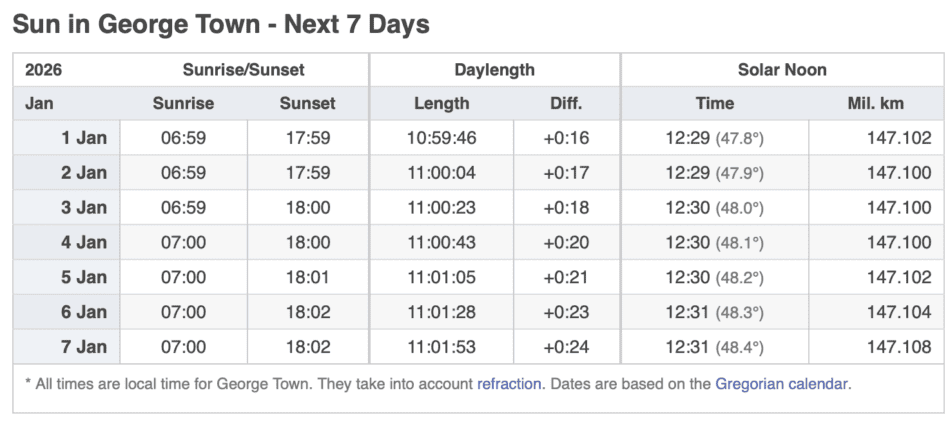The height and width of the screenshot is (422, 950).
Task: Click the Solar Noon group header
Action: 782,70
